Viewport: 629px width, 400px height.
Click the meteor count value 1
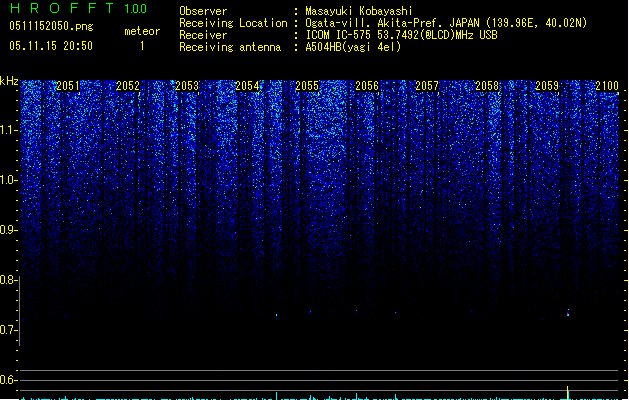coord(142,46)
